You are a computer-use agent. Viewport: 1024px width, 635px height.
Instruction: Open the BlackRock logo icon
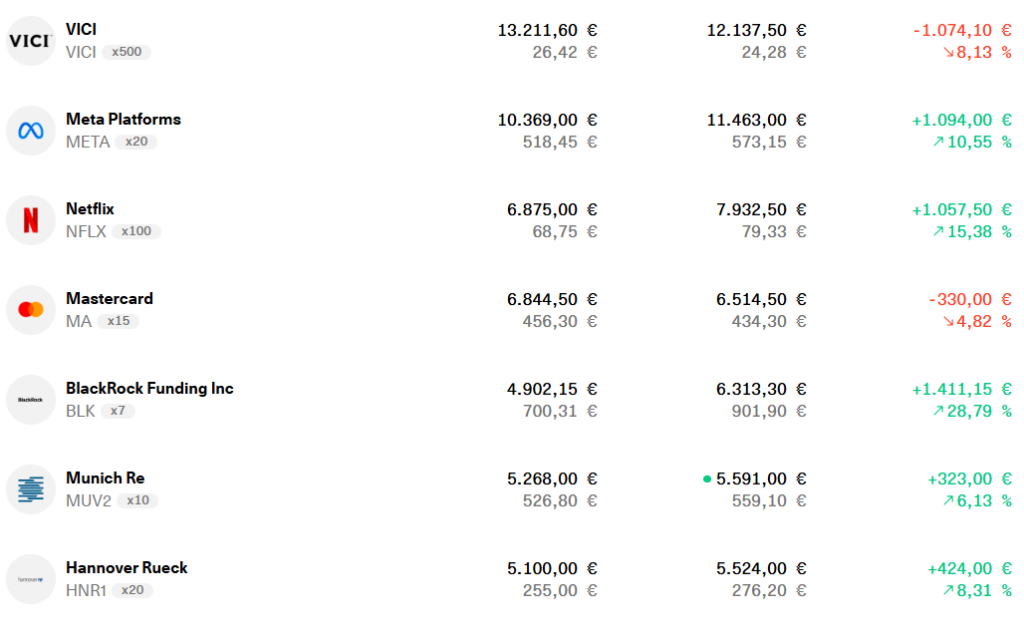pos(30,400)
